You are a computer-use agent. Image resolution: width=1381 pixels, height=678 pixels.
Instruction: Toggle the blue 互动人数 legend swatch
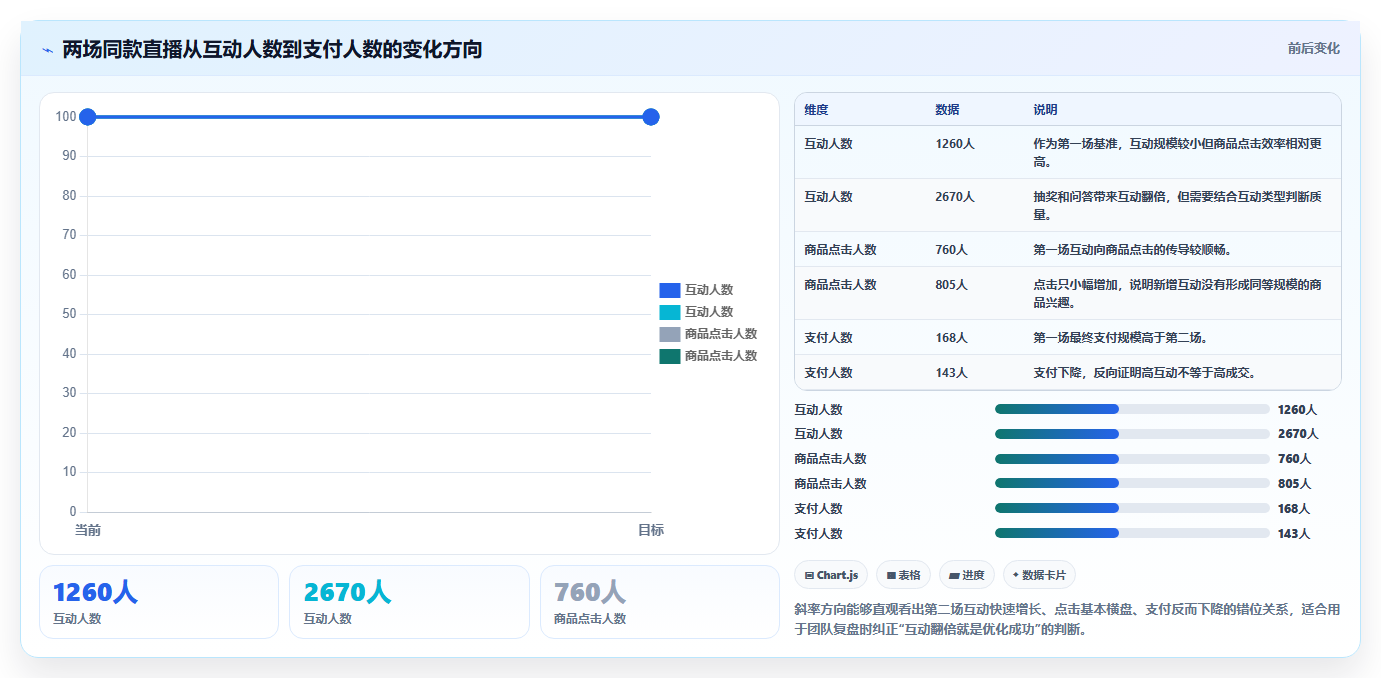coord(669,290)
